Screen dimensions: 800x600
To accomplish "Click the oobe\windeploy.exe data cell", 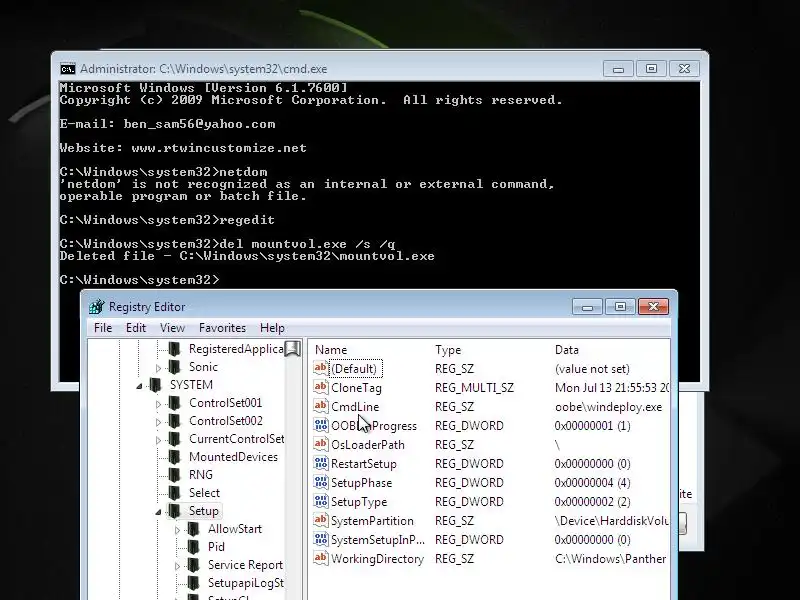I will (x=608, y=407).
